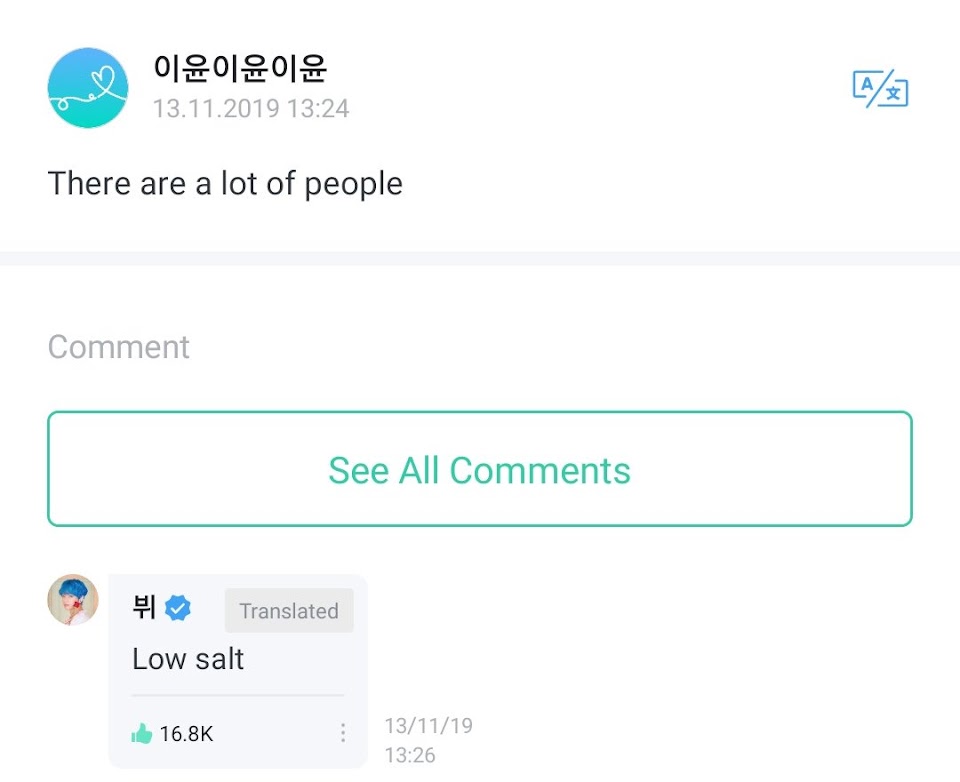This screenshot has height=782, width=960.
Task: Like the comment with thumbs-up icon
Action: click(x=141, y=733)
